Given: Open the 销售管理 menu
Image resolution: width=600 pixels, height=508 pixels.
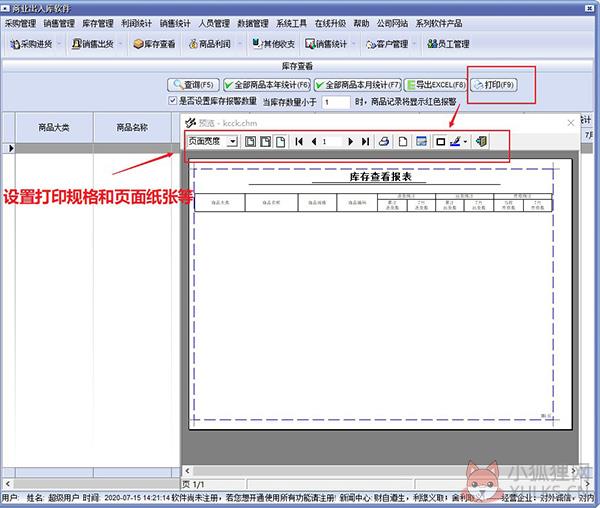Looking at the screenshot, I should coord(59,23).
